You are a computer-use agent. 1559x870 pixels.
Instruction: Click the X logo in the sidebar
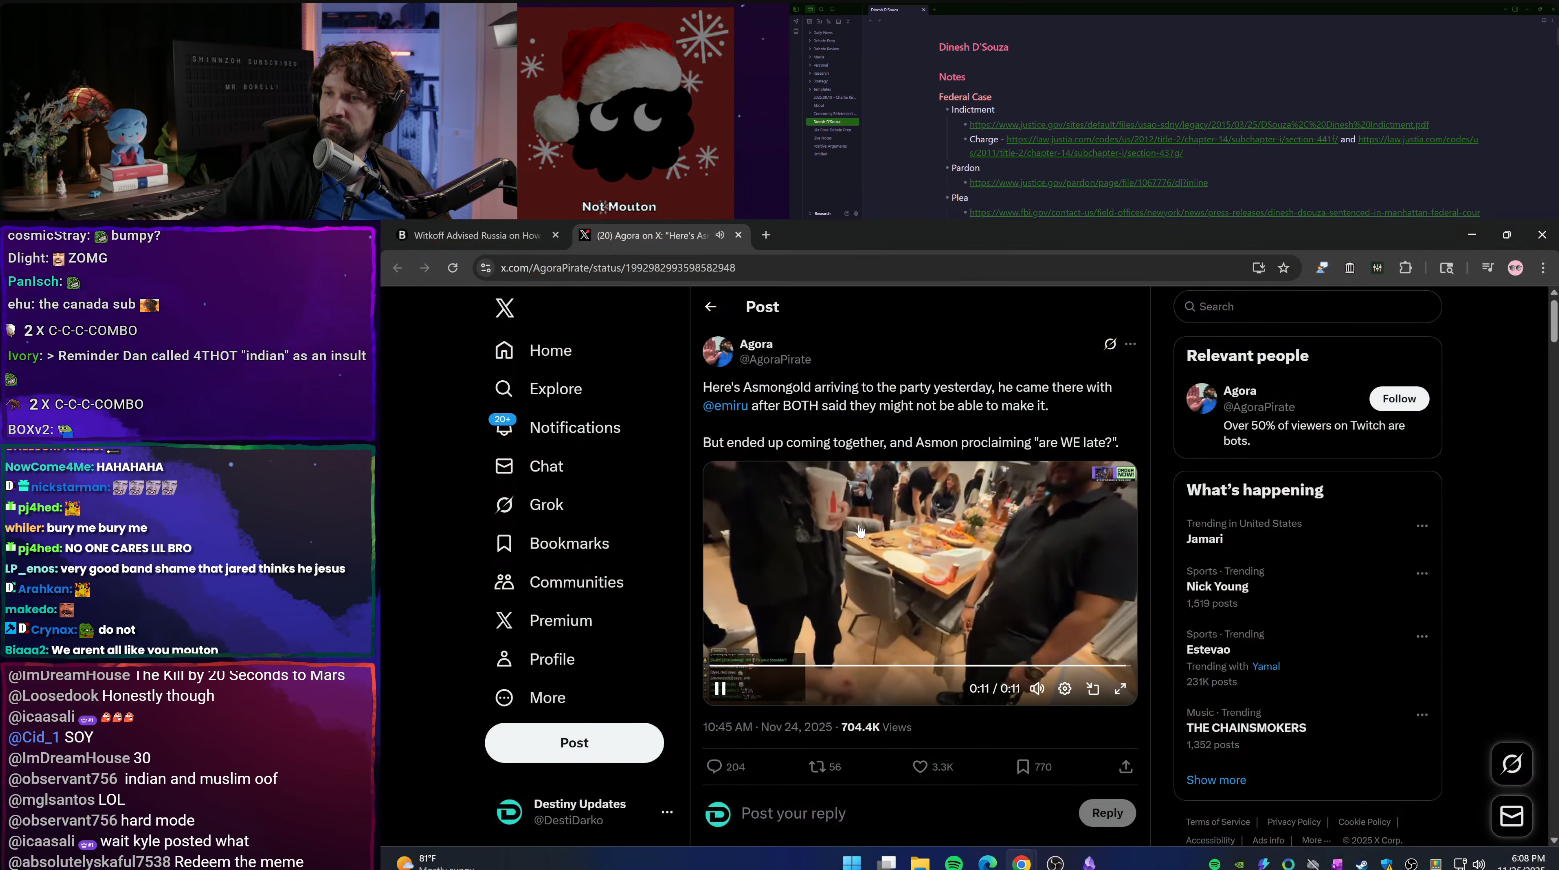click(505, 308)
